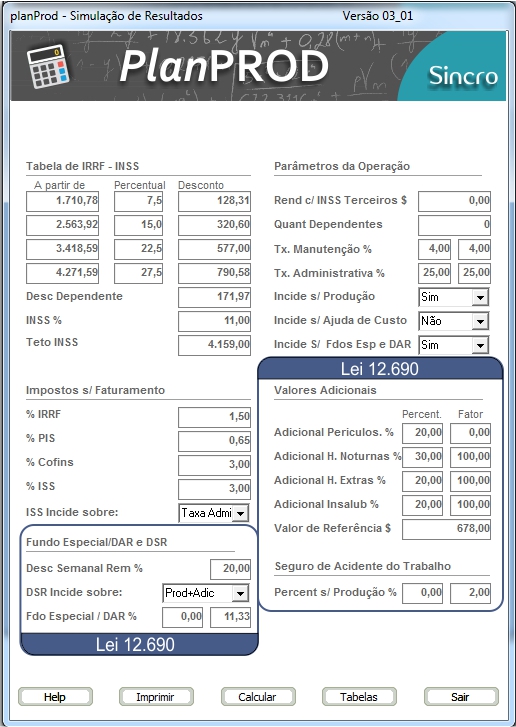The height and width of the screenshot is (727, 516).
Task: Run the Calcular button
Action: coord(258,696)
